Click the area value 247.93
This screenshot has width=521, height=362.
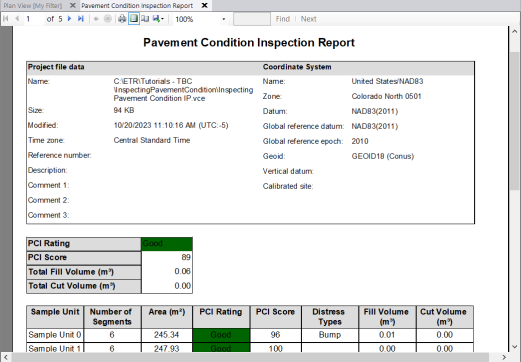point(166,348)
